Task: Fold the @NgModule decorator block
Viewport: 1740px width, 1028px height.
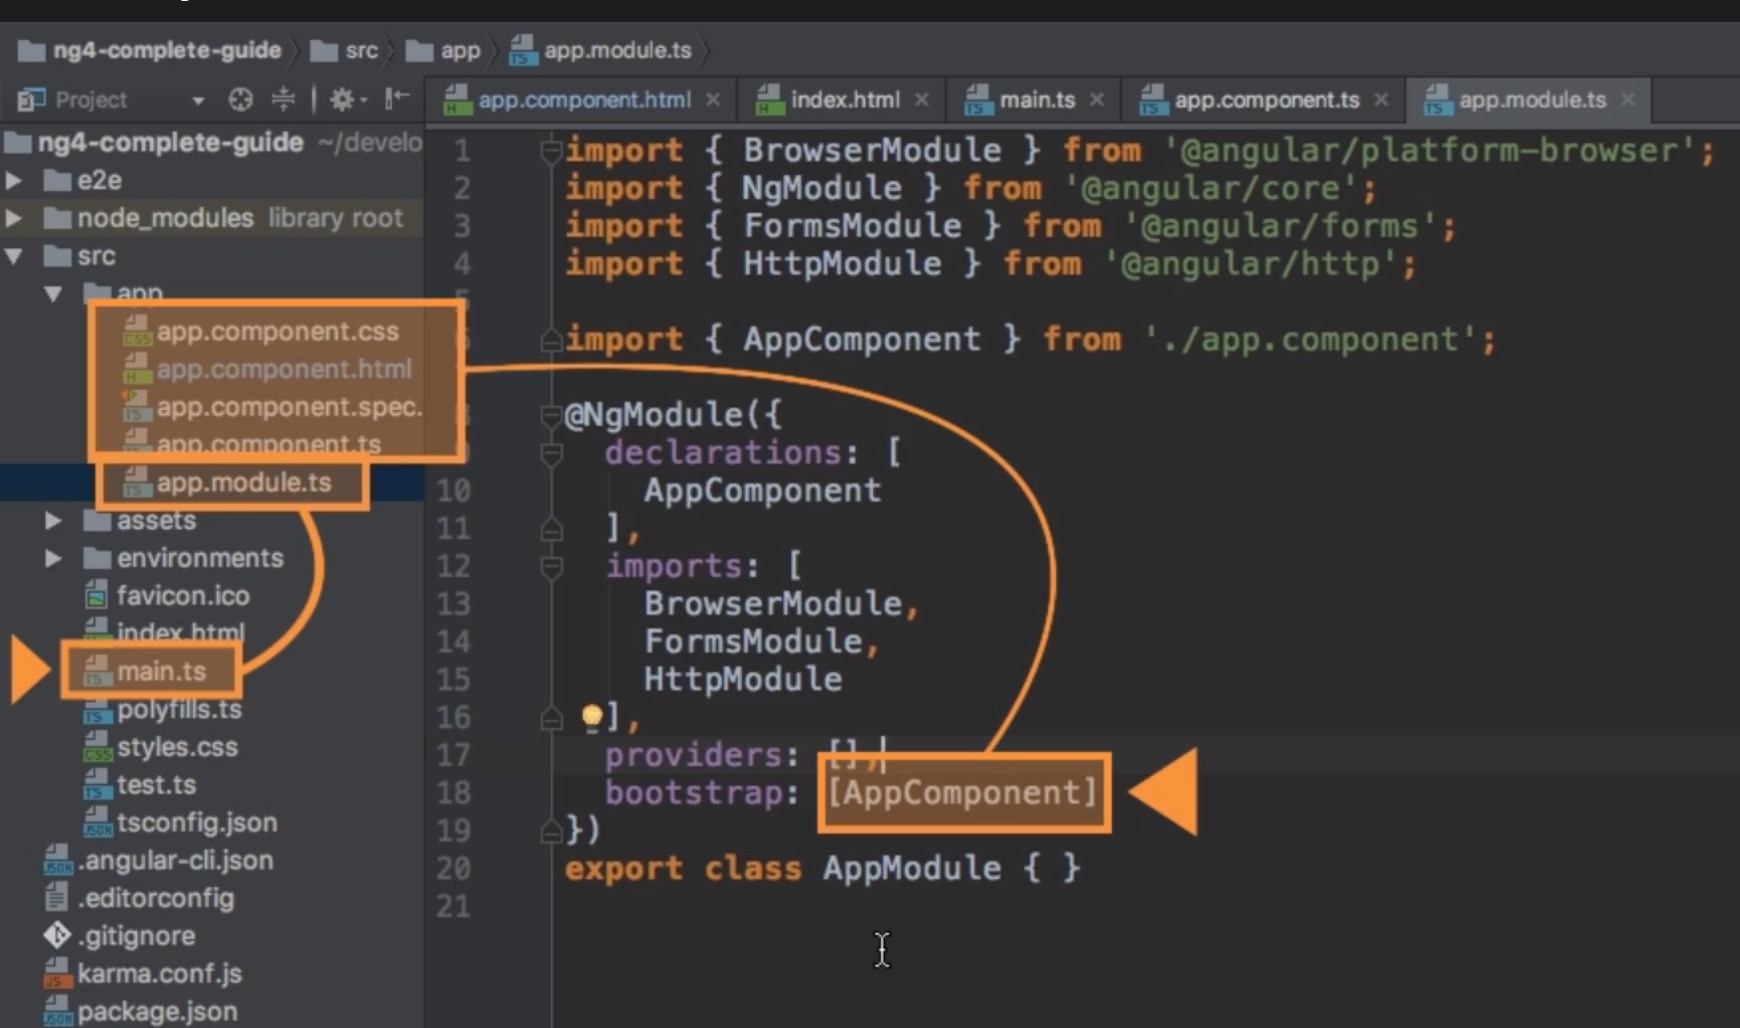Action: [x=551, y=415]
